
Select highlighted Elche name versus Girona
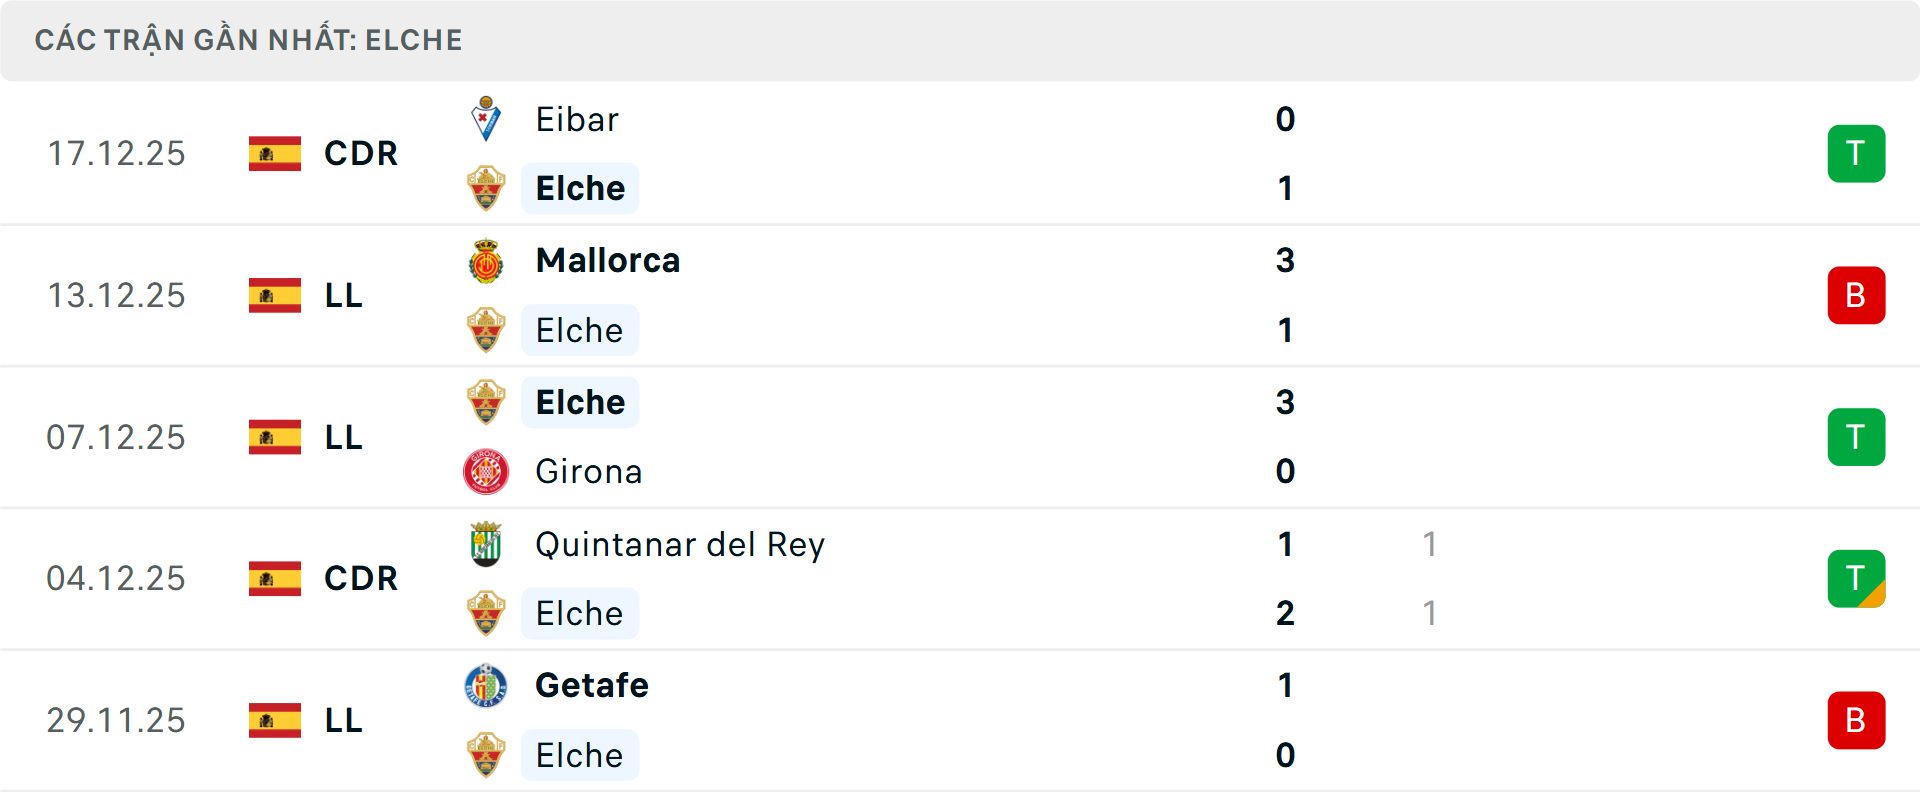[x=580, y=402]
